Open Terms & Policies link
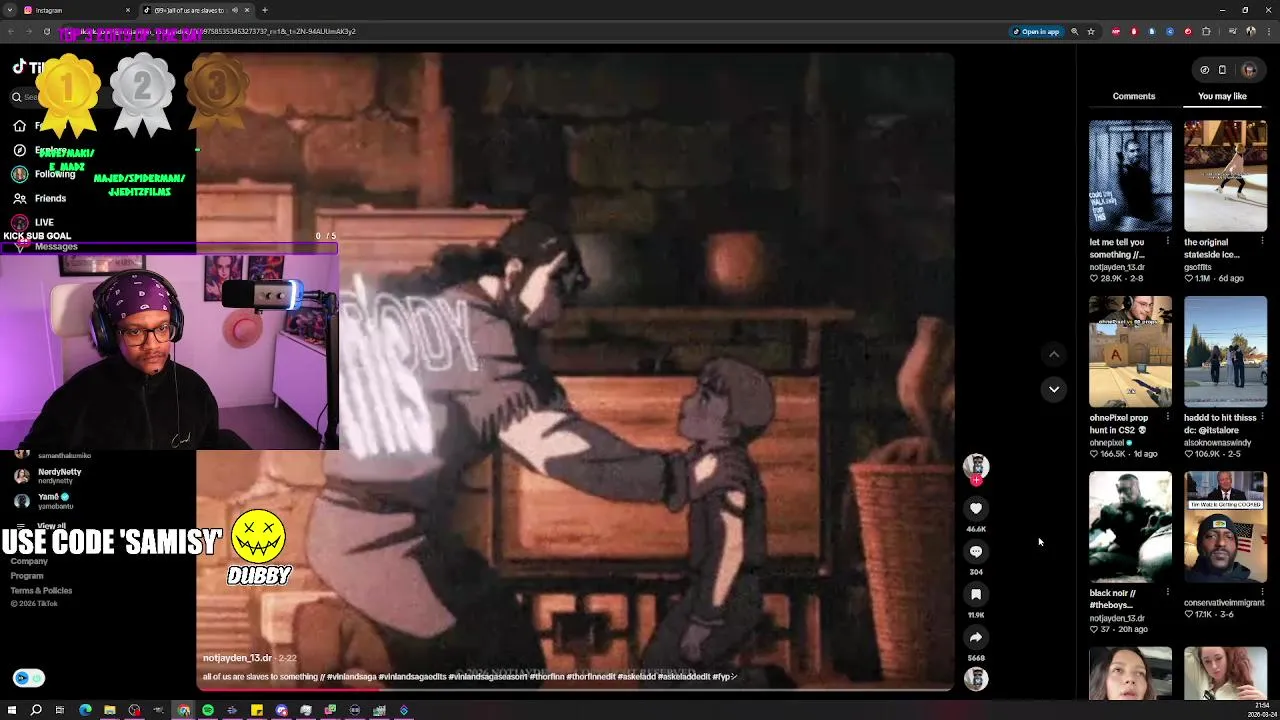The image size is (1280, 720). [41, 591]
